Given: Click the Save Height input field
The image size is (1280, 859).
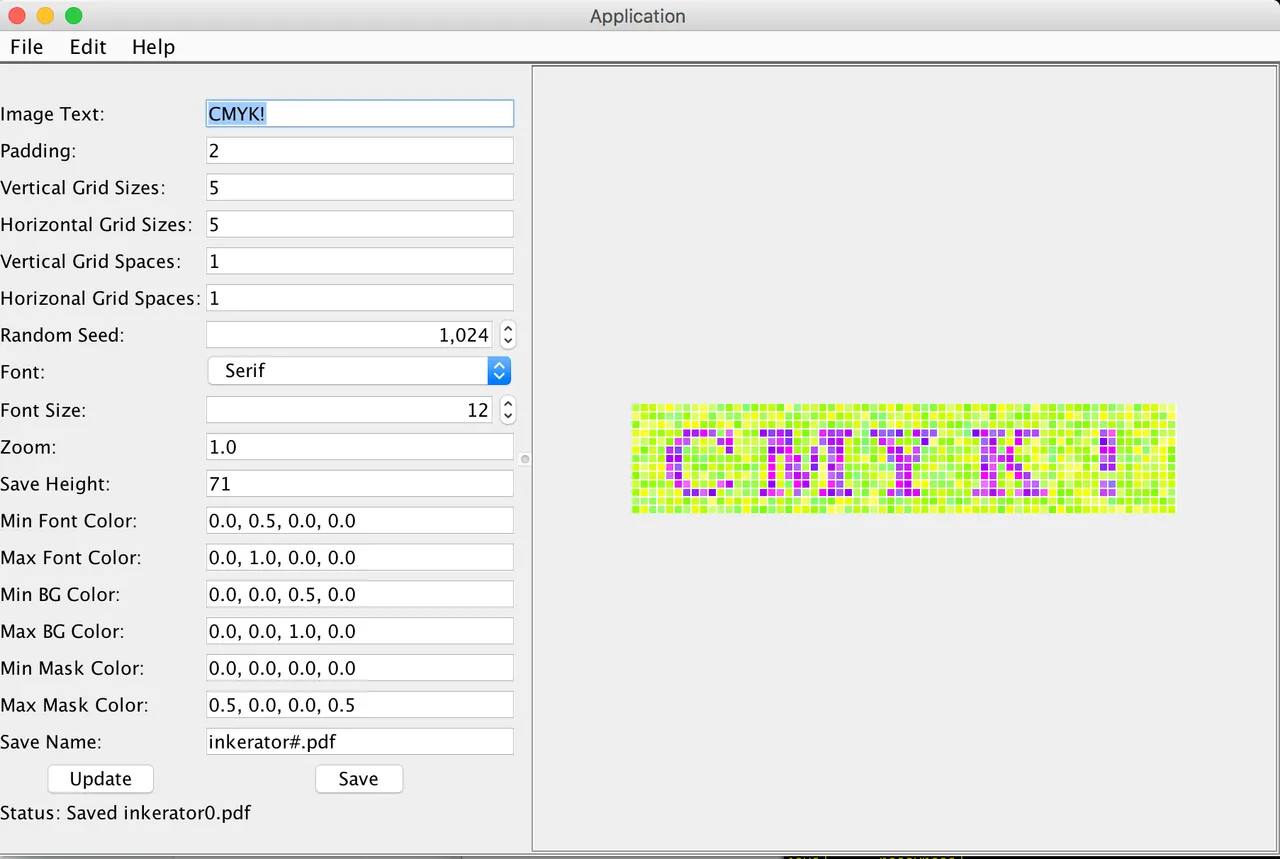Looking at the screenshot, I should point(360,484).
